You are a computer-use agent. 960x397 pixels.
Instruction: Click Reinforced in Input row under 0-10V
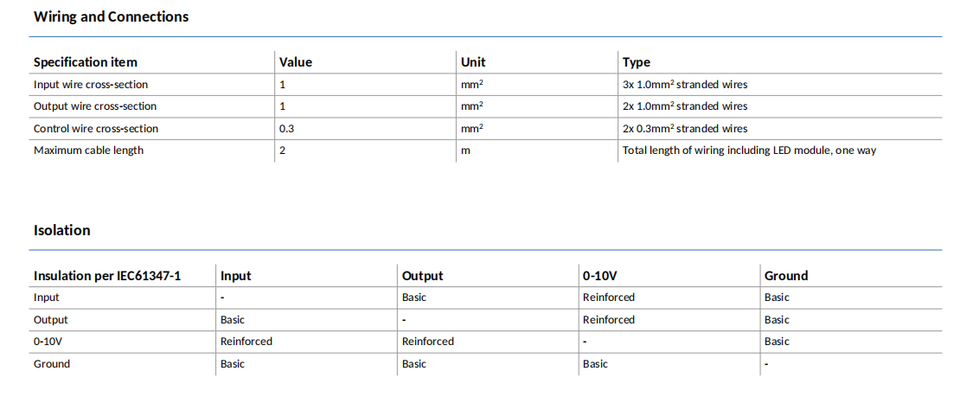pyautogui.click(x=609, y=298)
